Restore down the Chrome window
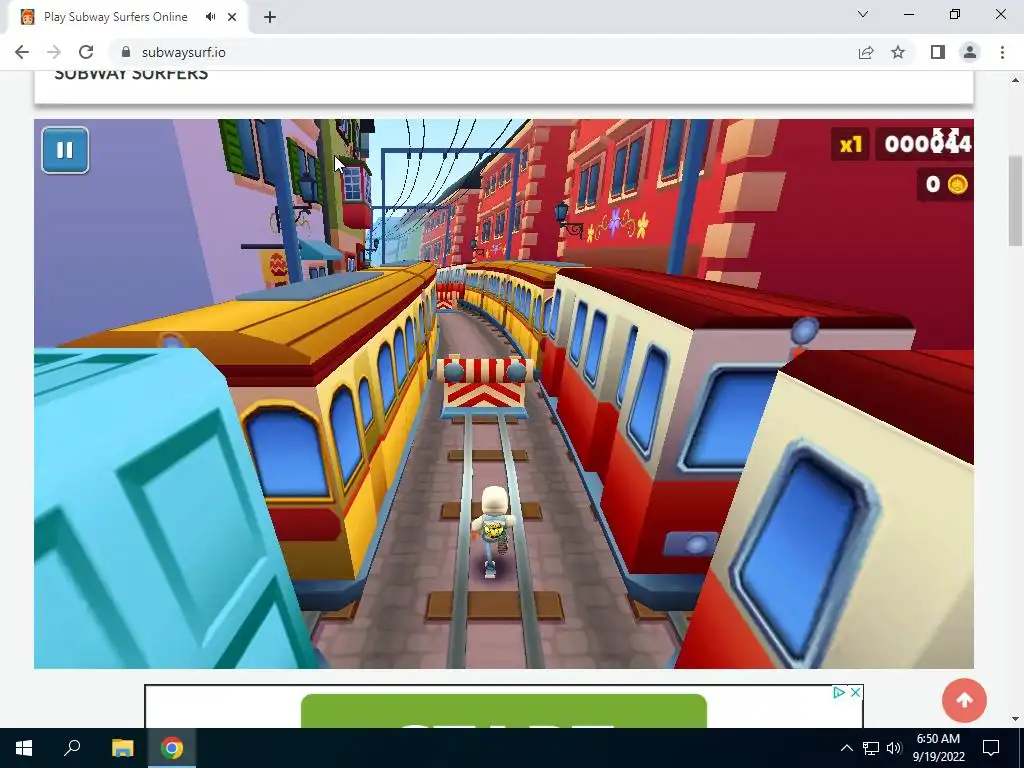This screenshot has height=768, width=1024. click(x=955, y=14)
